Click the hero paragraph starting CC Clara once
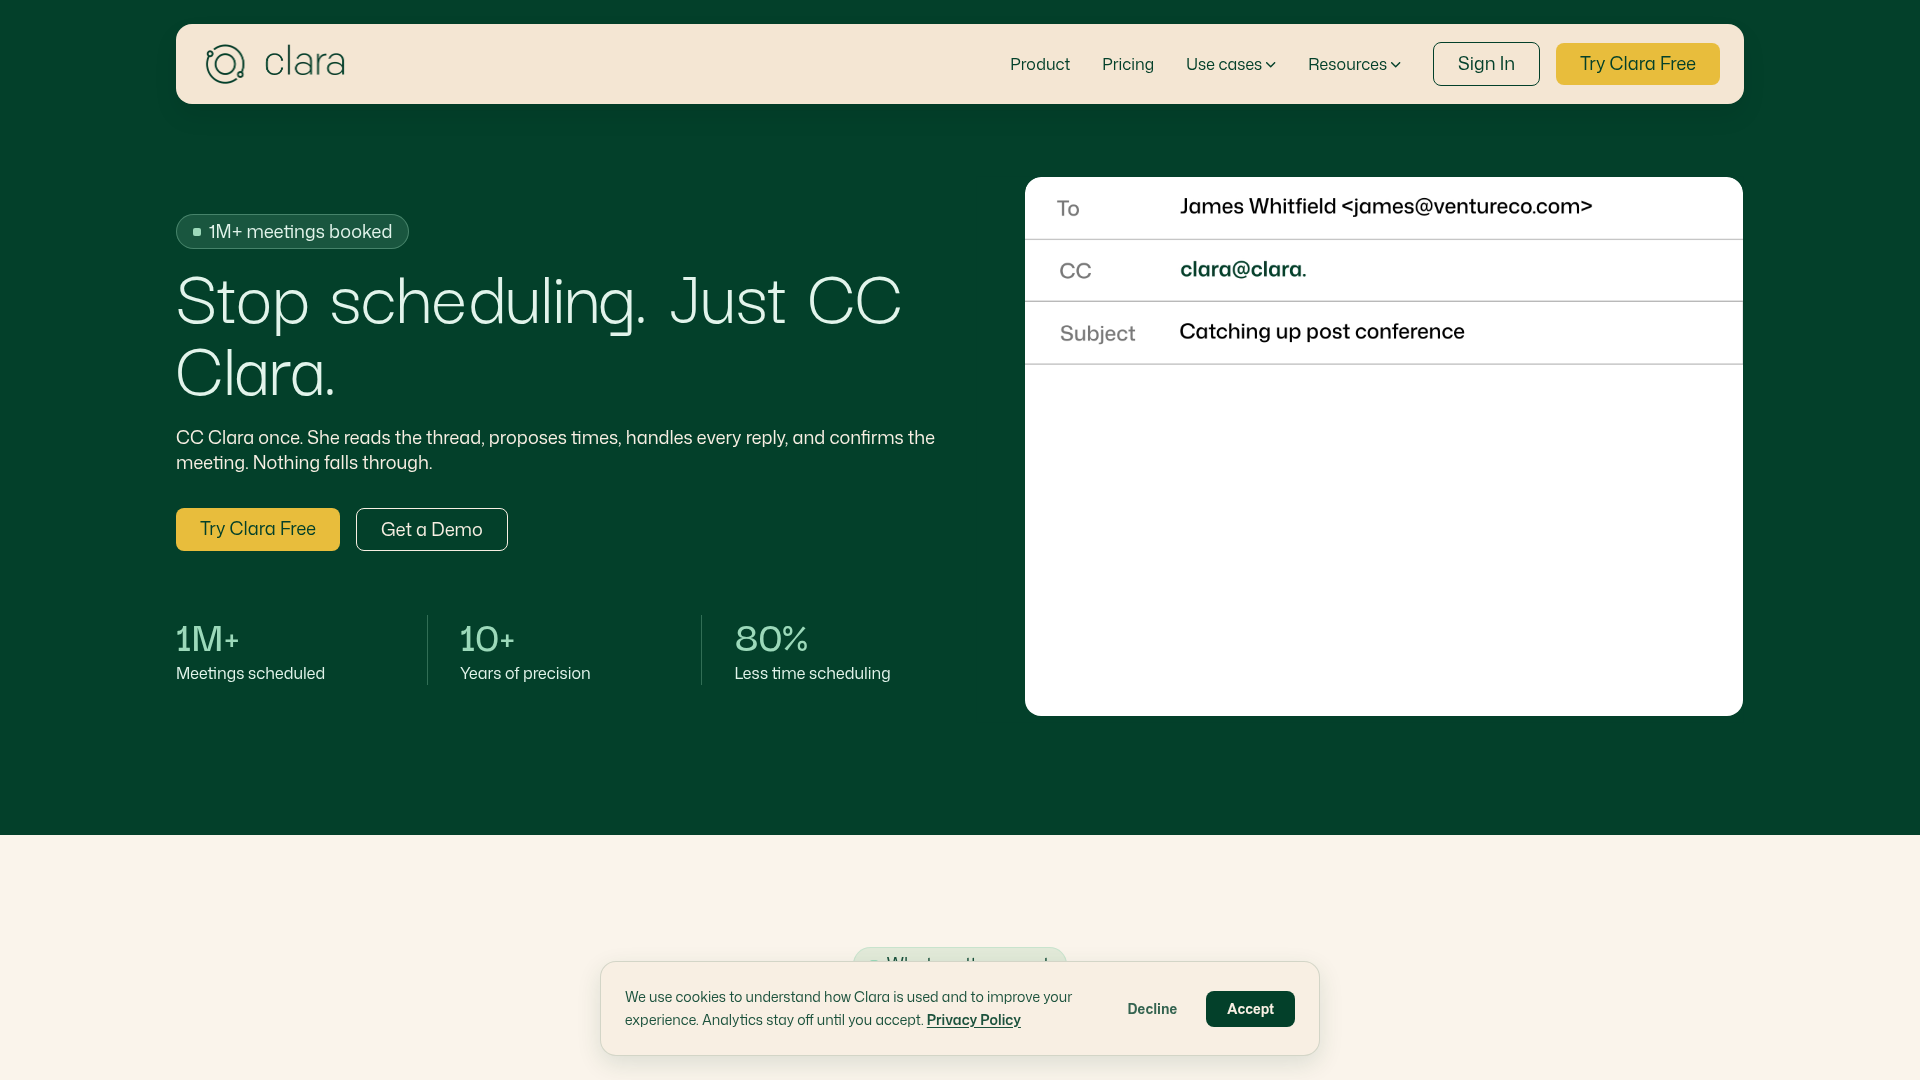1920x1080 pixels. pos(556,450)
